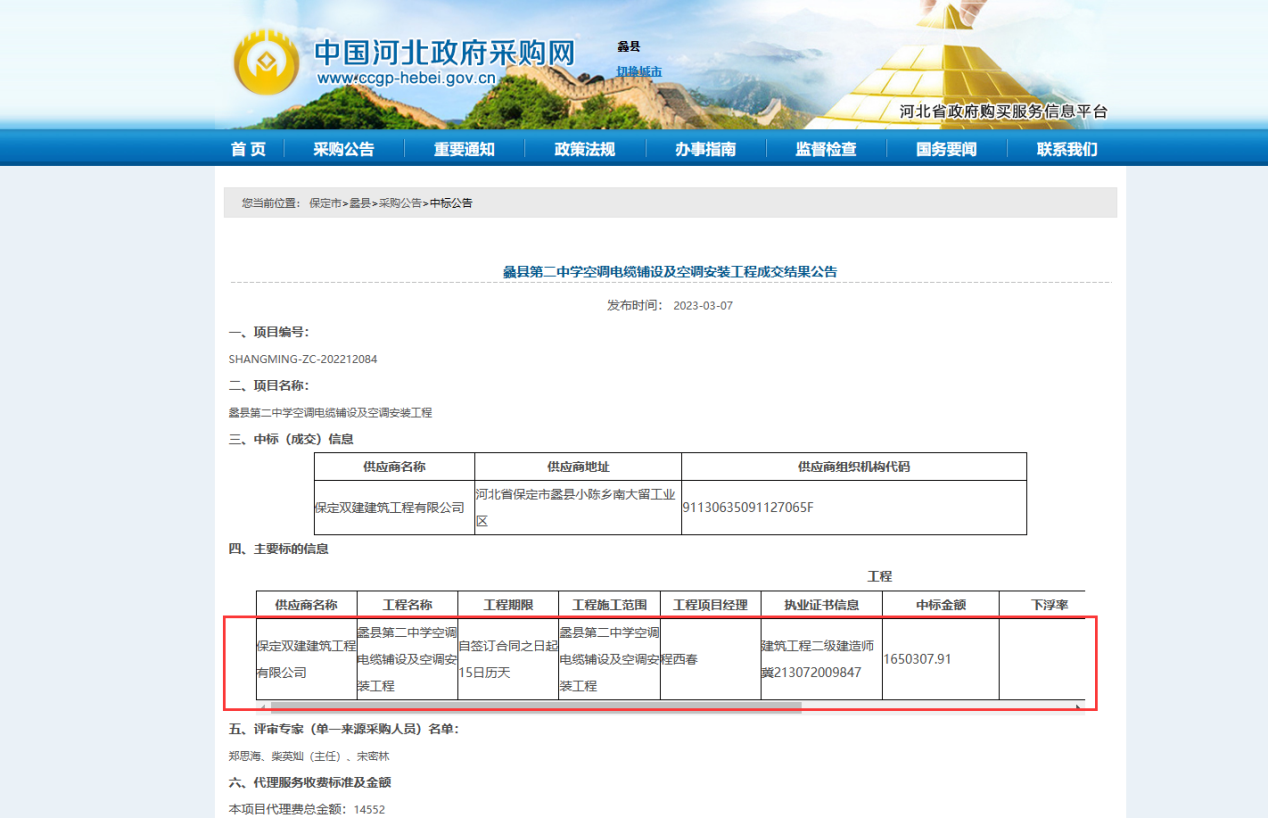The width and height of the screenshot is (1268, 818).
Task: Click the 您当前位置 breadcrumb label
Action: 270,203
